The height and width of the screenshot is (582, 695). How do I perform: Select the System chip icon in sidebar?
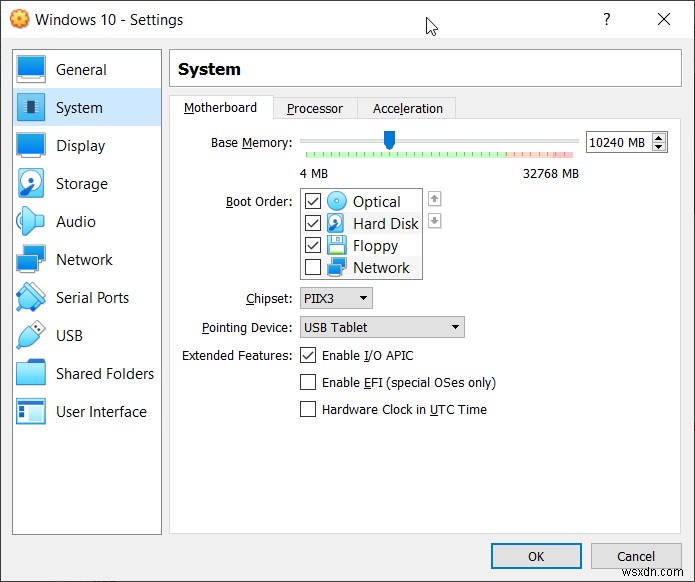tap(31, 107)
